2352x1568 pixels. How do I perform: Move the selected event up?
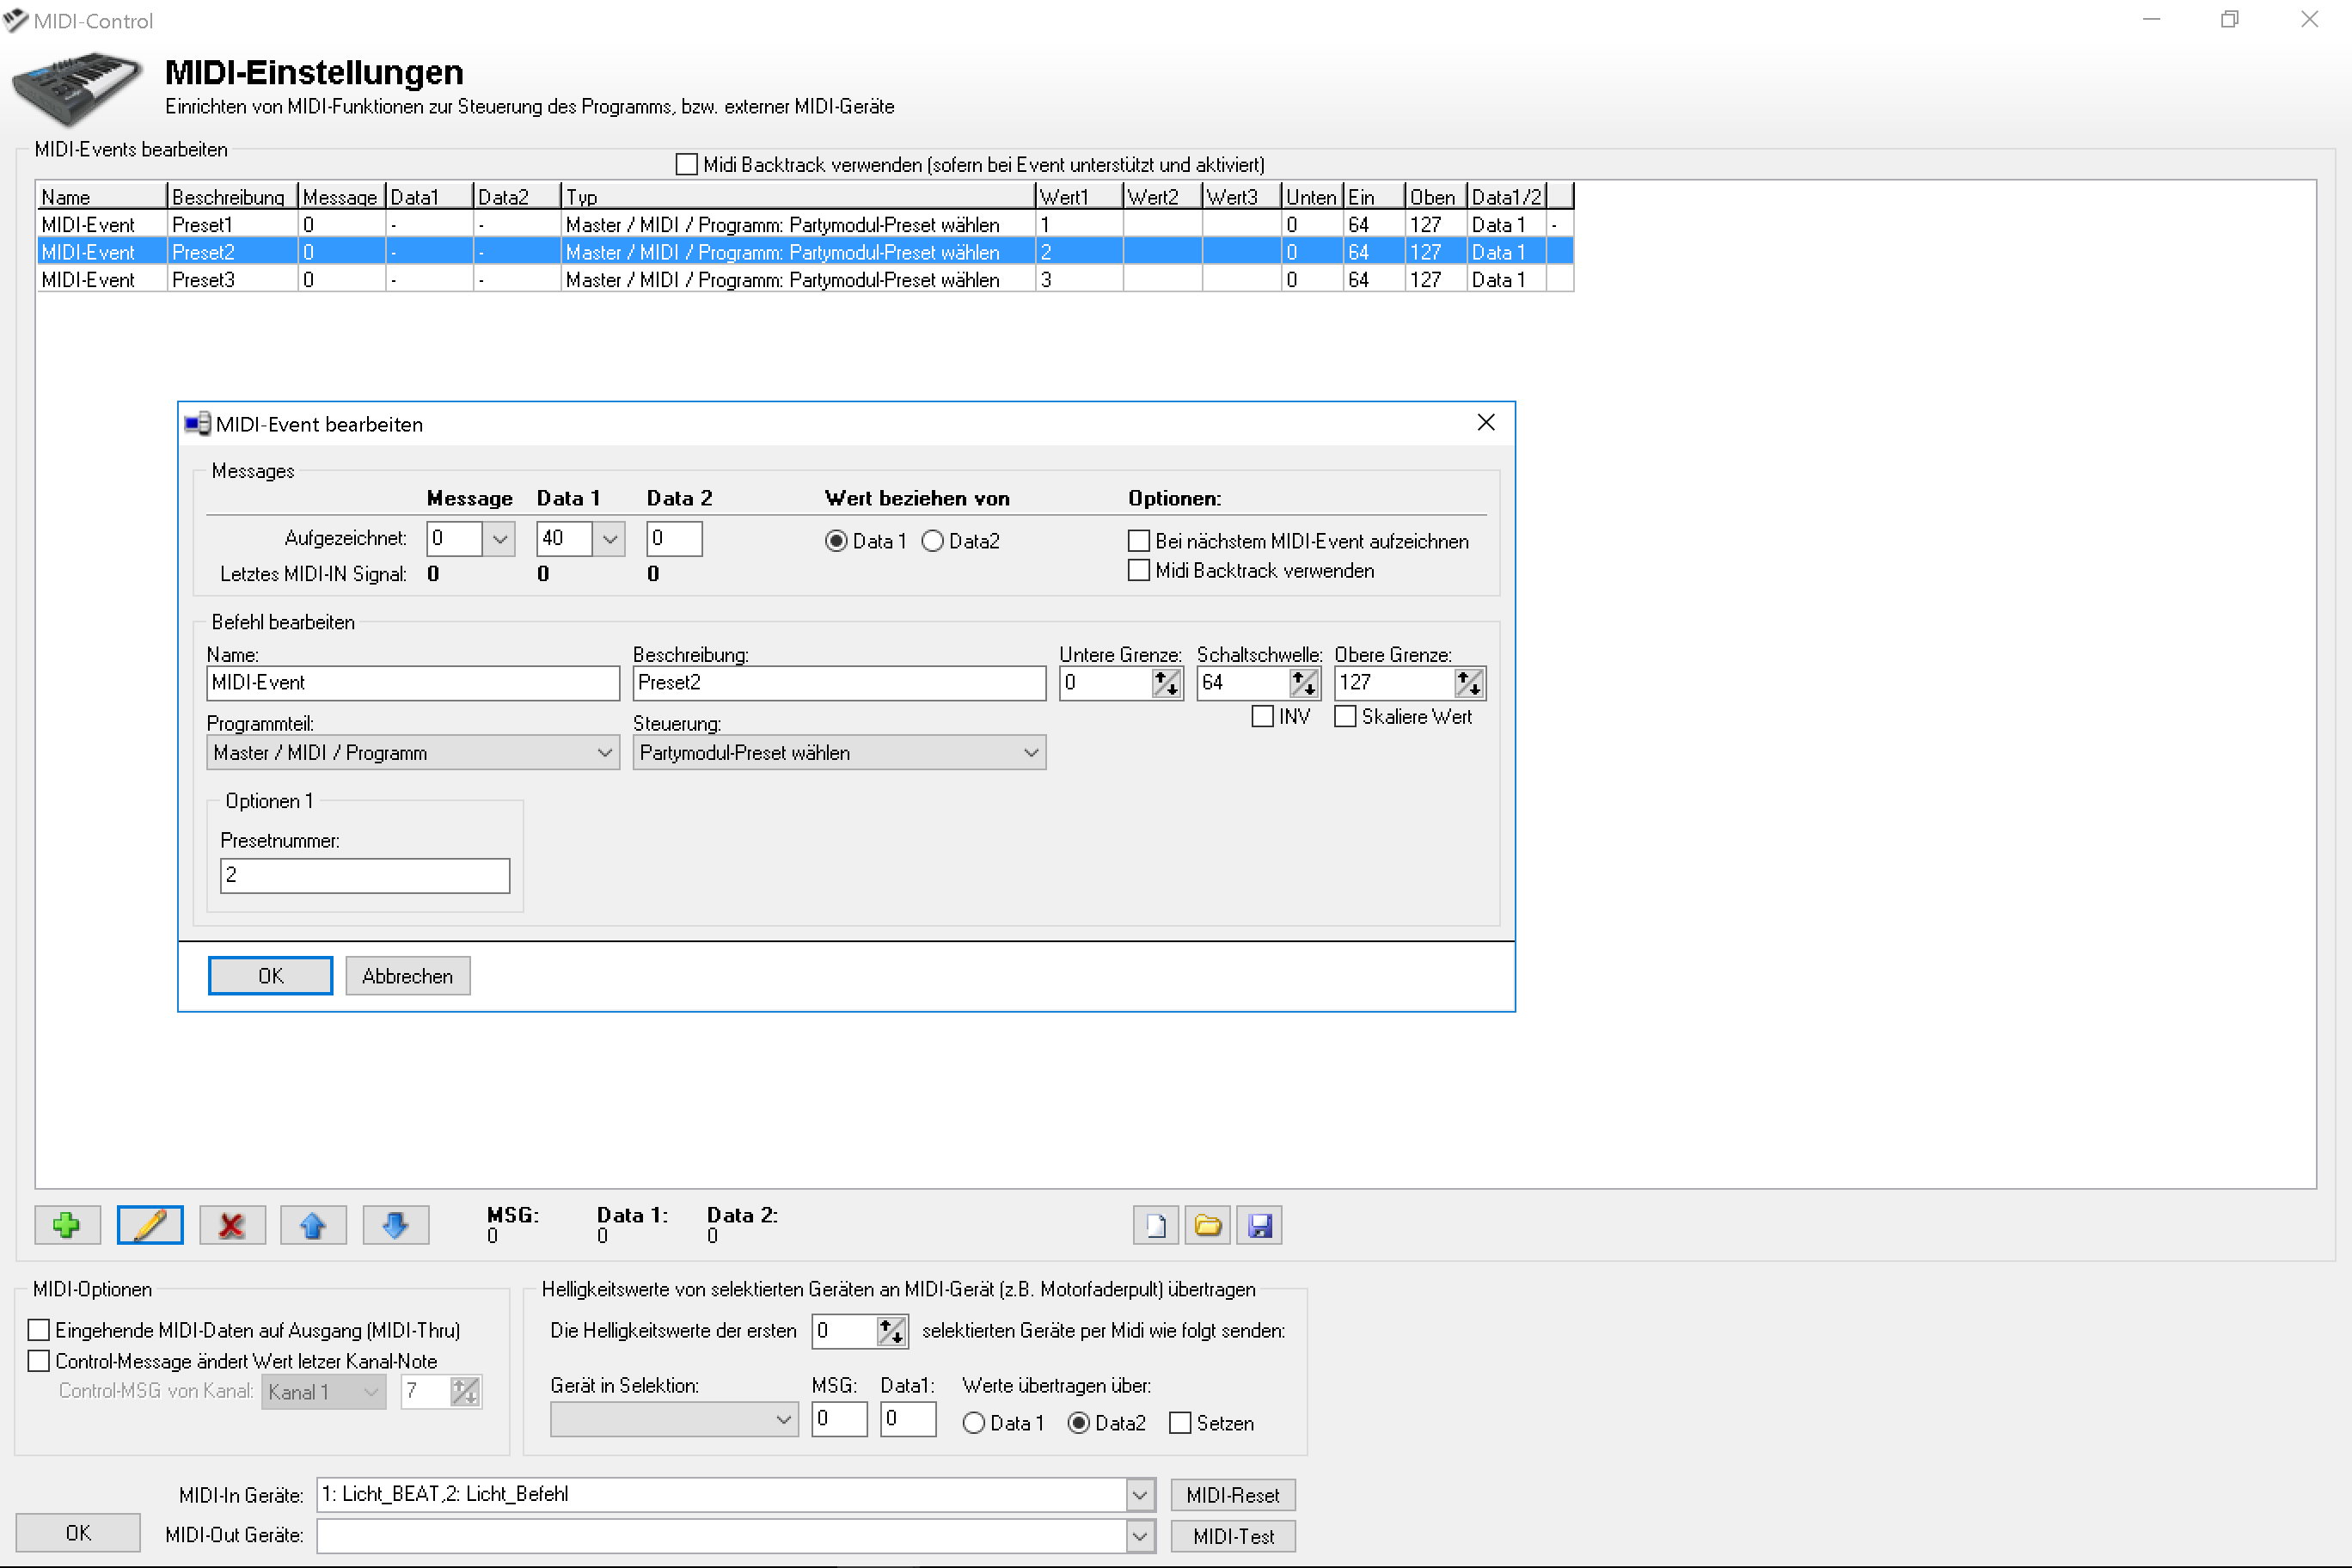tap(313, 1224)
